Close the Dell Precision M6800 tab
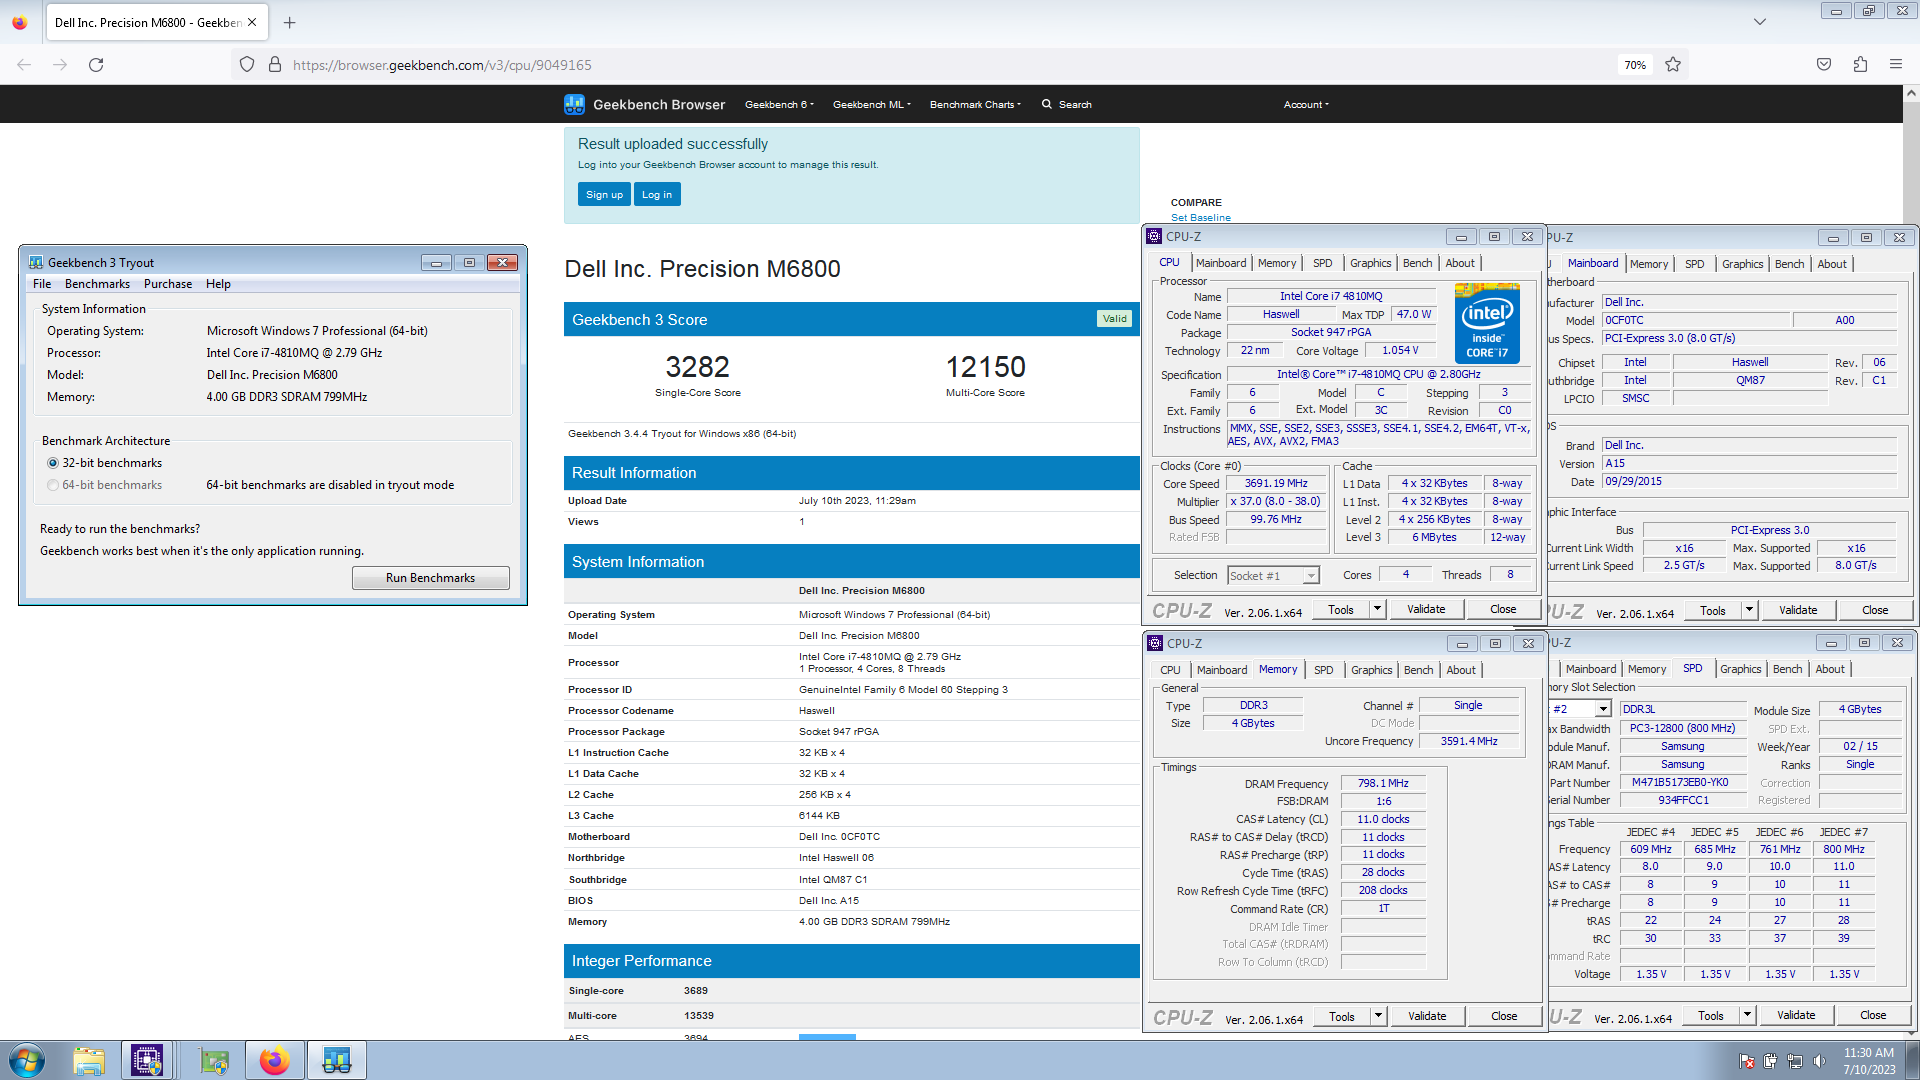 [x=252, y=22]
